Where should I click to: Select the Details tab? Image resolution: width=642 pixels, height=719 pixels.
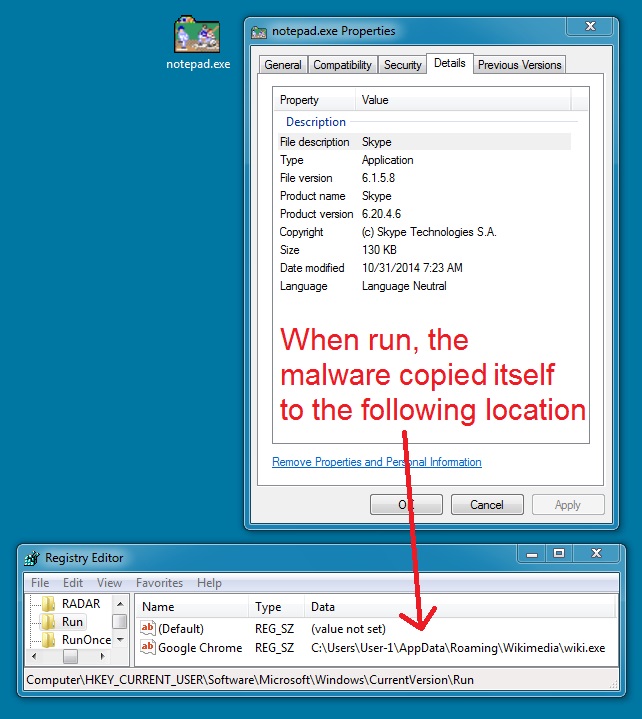(449, 63)
